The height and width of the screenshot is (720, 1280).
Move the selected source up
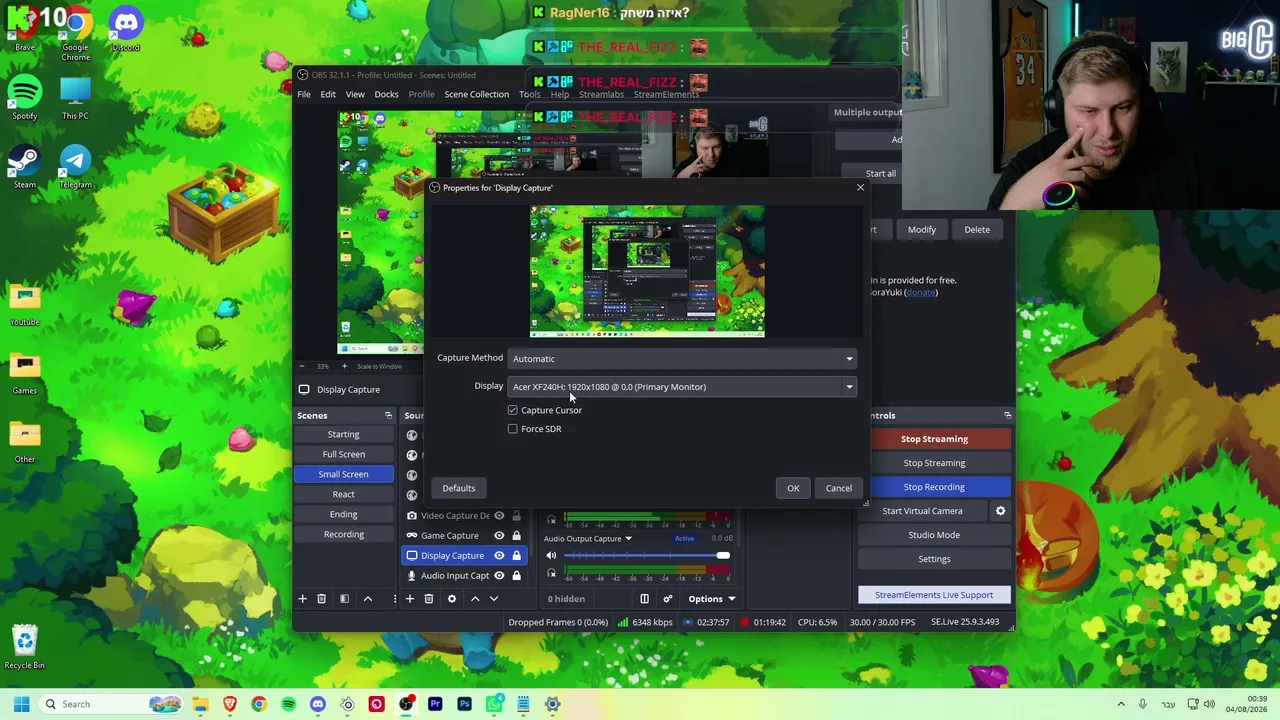coord(475,599)
